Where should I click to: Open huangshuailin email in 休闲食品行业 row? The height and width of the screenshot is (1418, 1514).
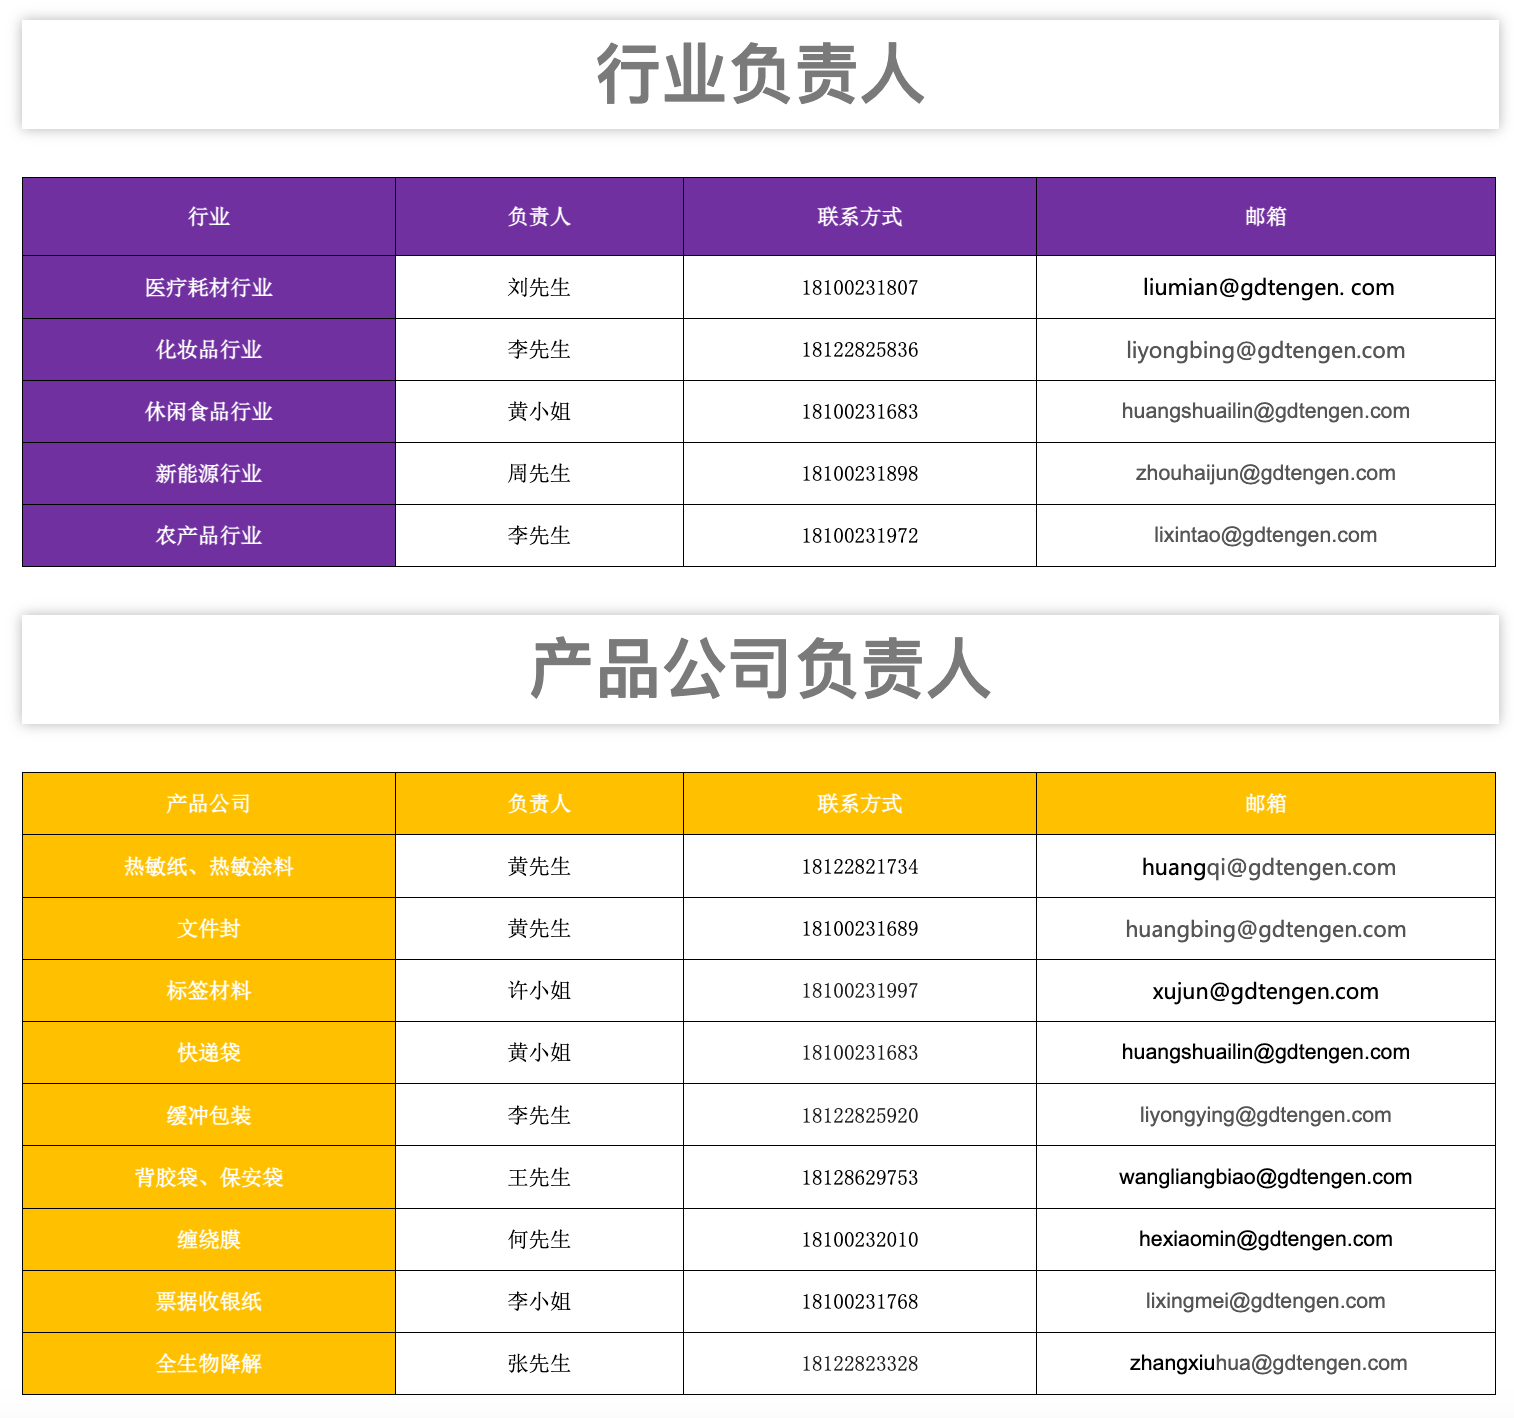tap(1266, 412)
